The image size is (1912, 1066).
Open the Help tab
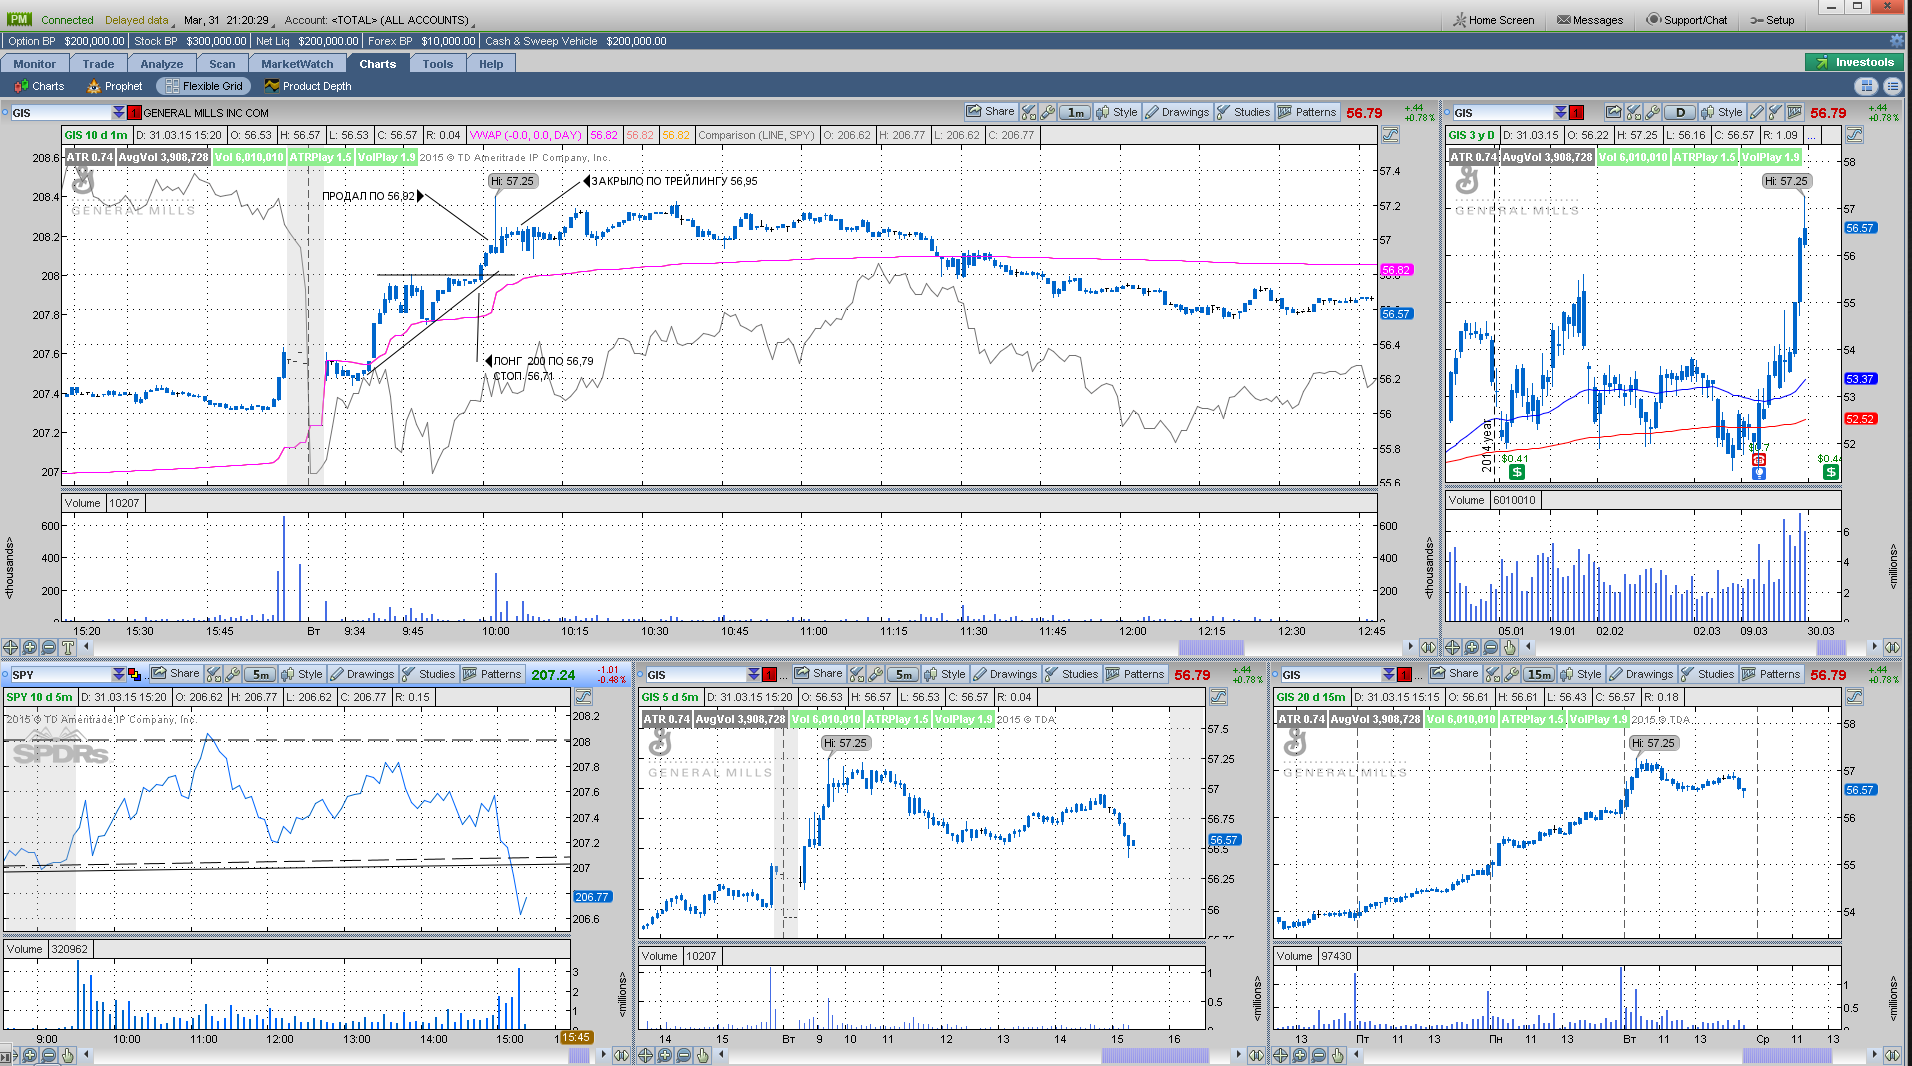pyautogui.click(x=491, y=64)
